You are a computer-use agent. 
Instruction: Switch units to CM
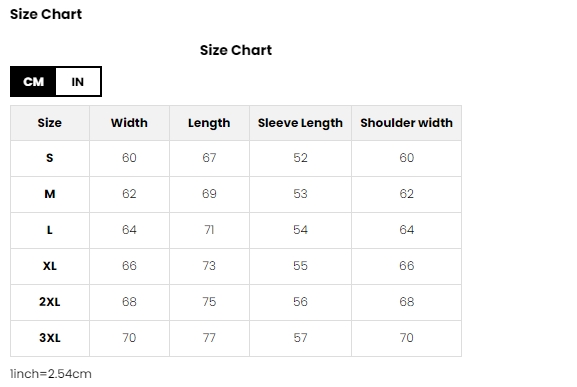pos(33,82)
